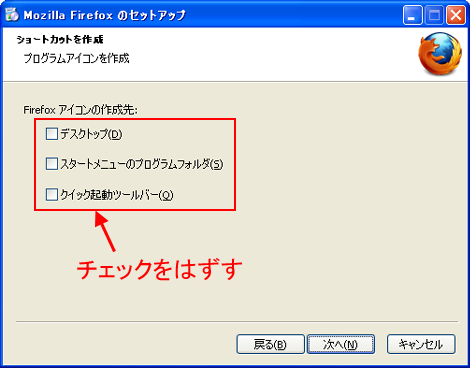This screenshot has height=368, width=470.
Task: Click the installer icon in title bar
Action: pyautogui.click(x=12, y=15)
